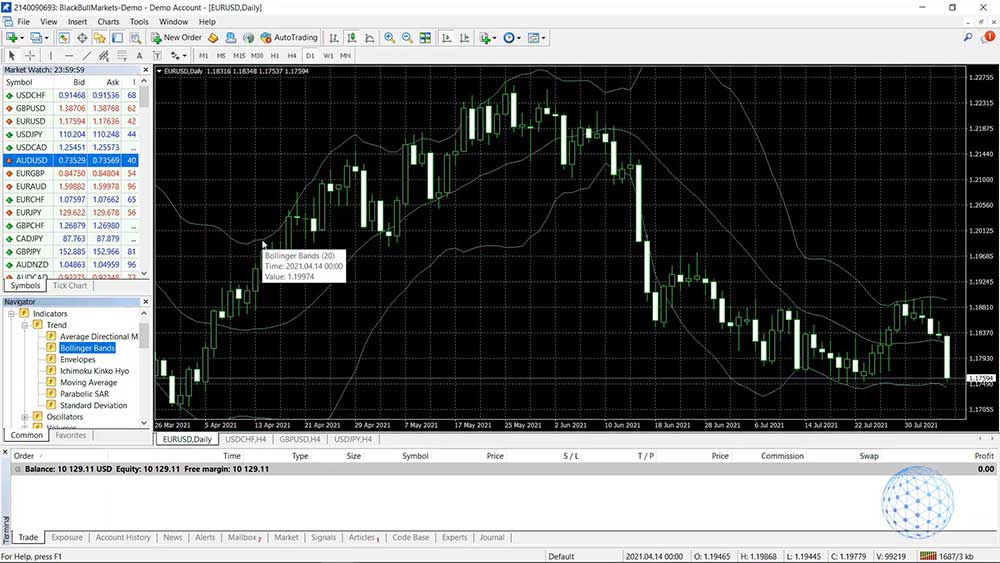1000x563 pixels.
Task: Click the New Order button
Action: 176,38
